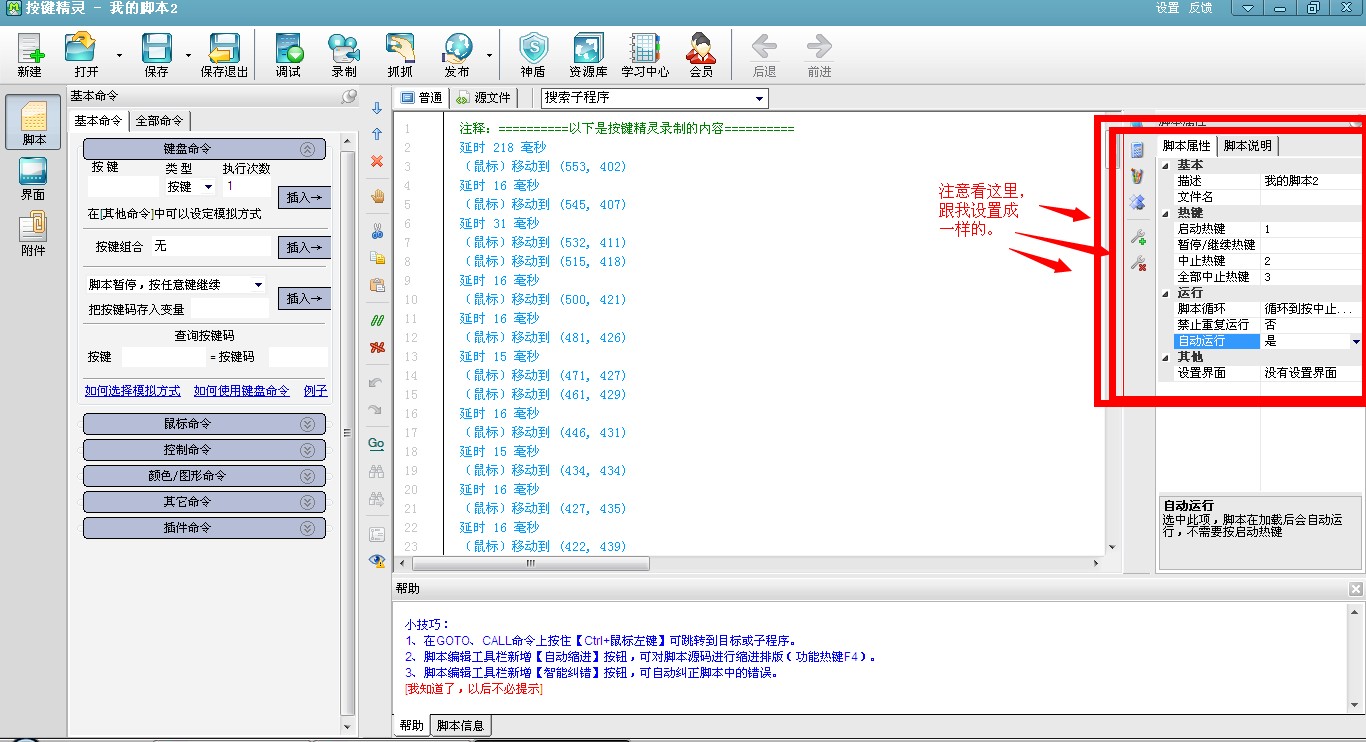This screenshot has height=742, width=1366.
Task: Switch to 源文件 source tab
Action: point(483,98)
